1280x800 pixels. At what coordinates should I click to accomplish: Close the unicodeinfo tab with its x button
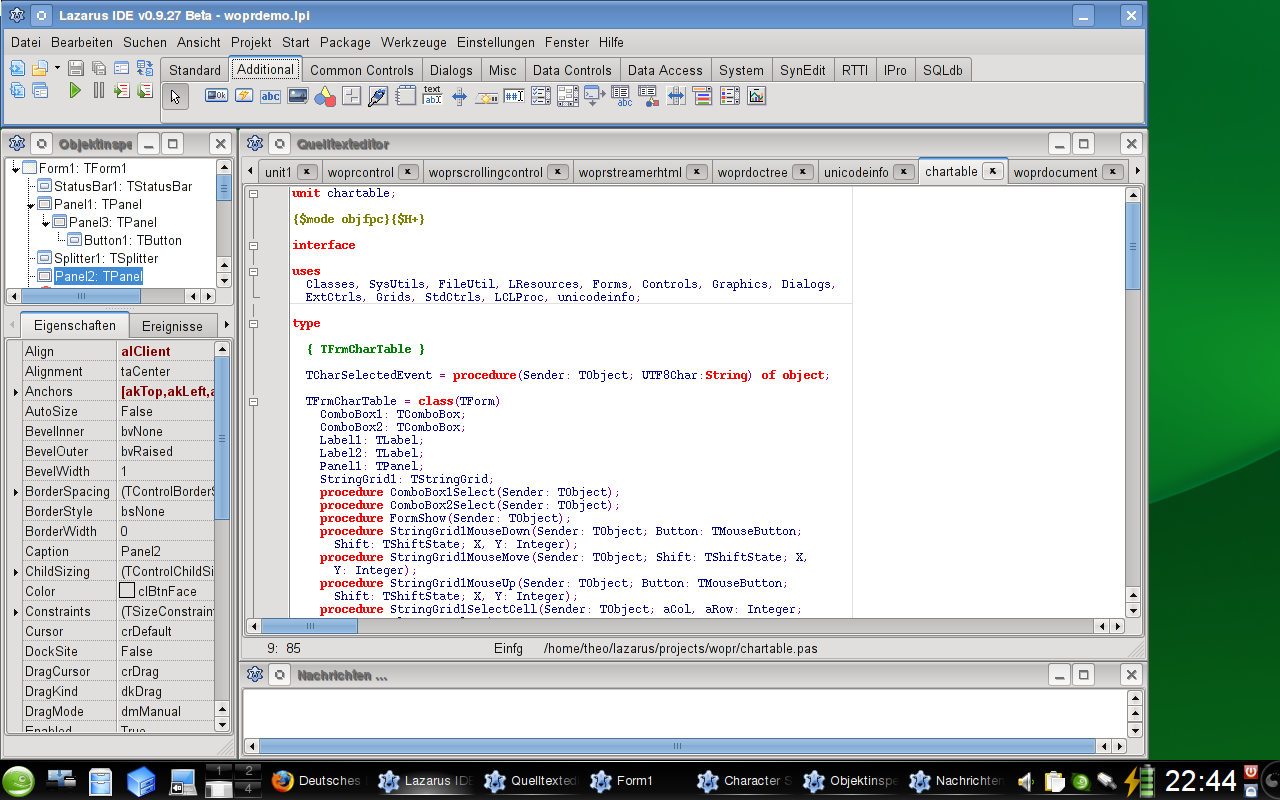click(903, 172)
